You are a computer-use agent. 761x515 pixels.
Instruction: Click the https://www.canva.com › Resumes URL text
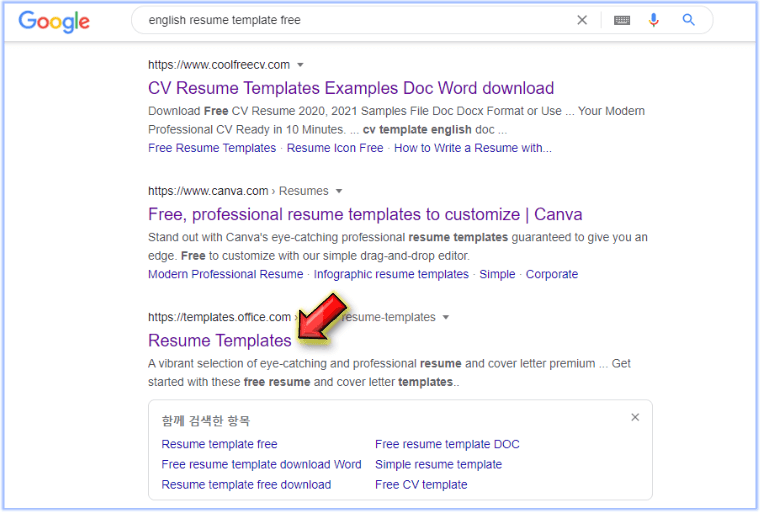(238, 191)
